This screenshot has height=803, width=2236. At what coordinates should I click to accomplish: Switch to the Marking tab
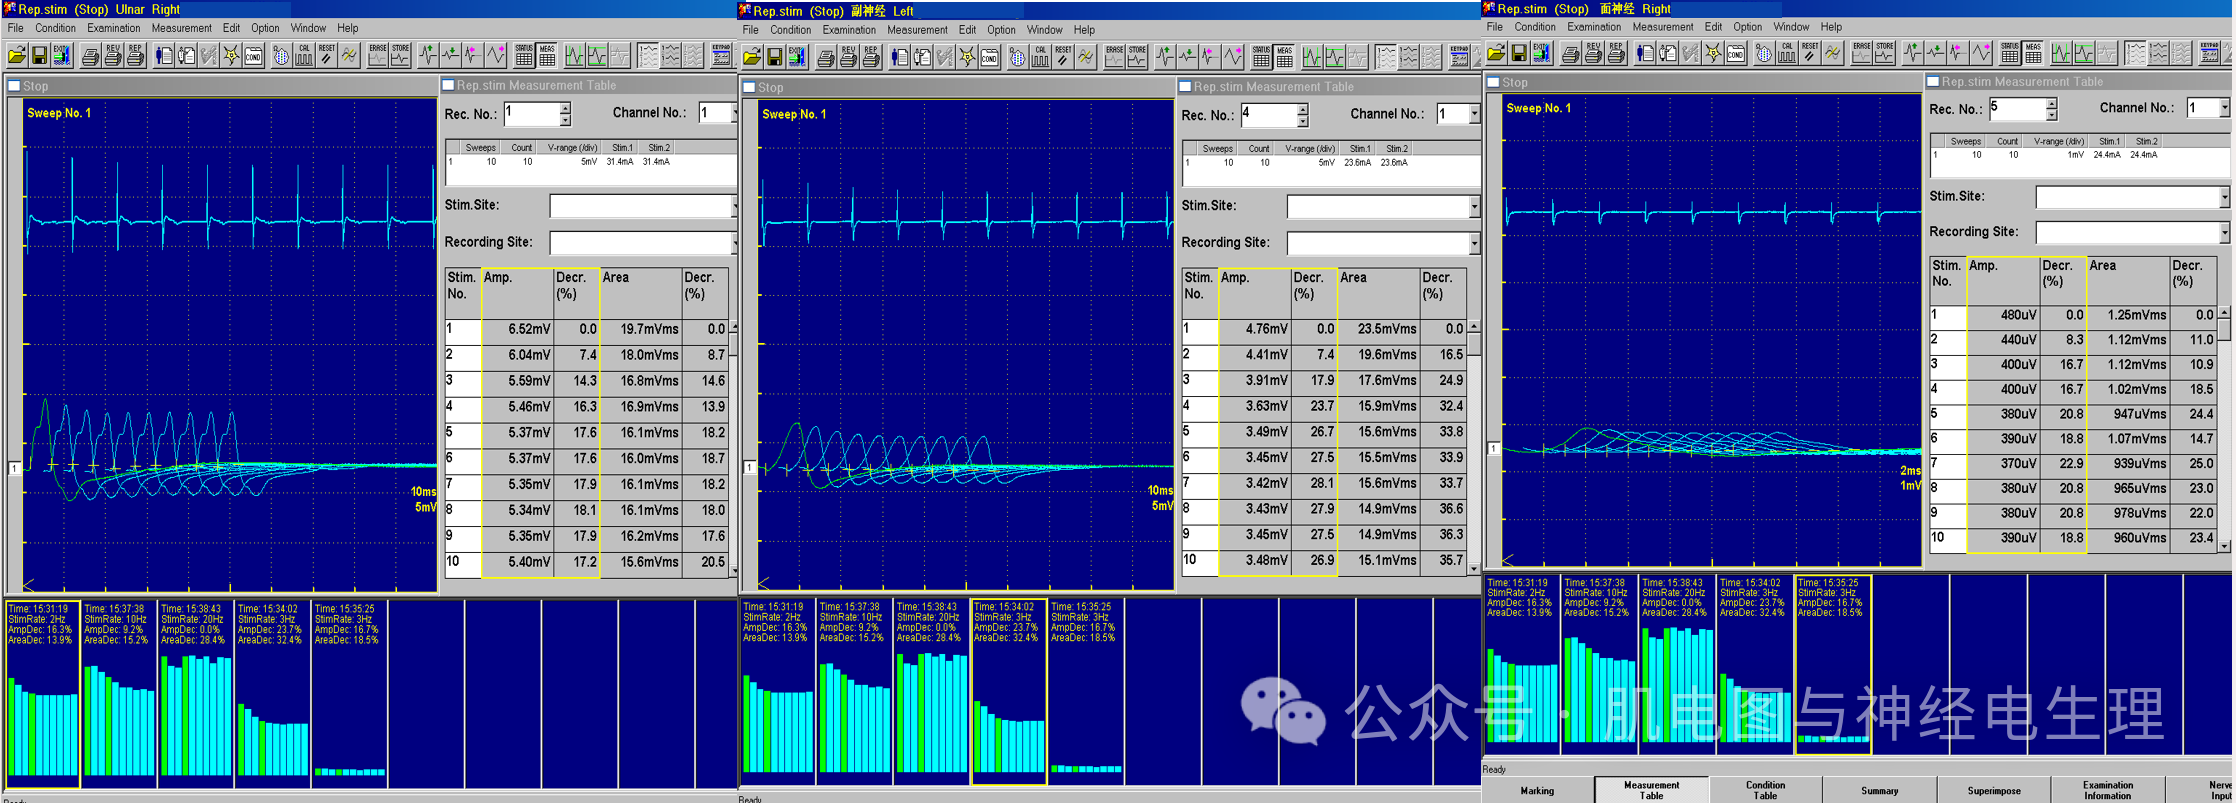(1537, 790)
